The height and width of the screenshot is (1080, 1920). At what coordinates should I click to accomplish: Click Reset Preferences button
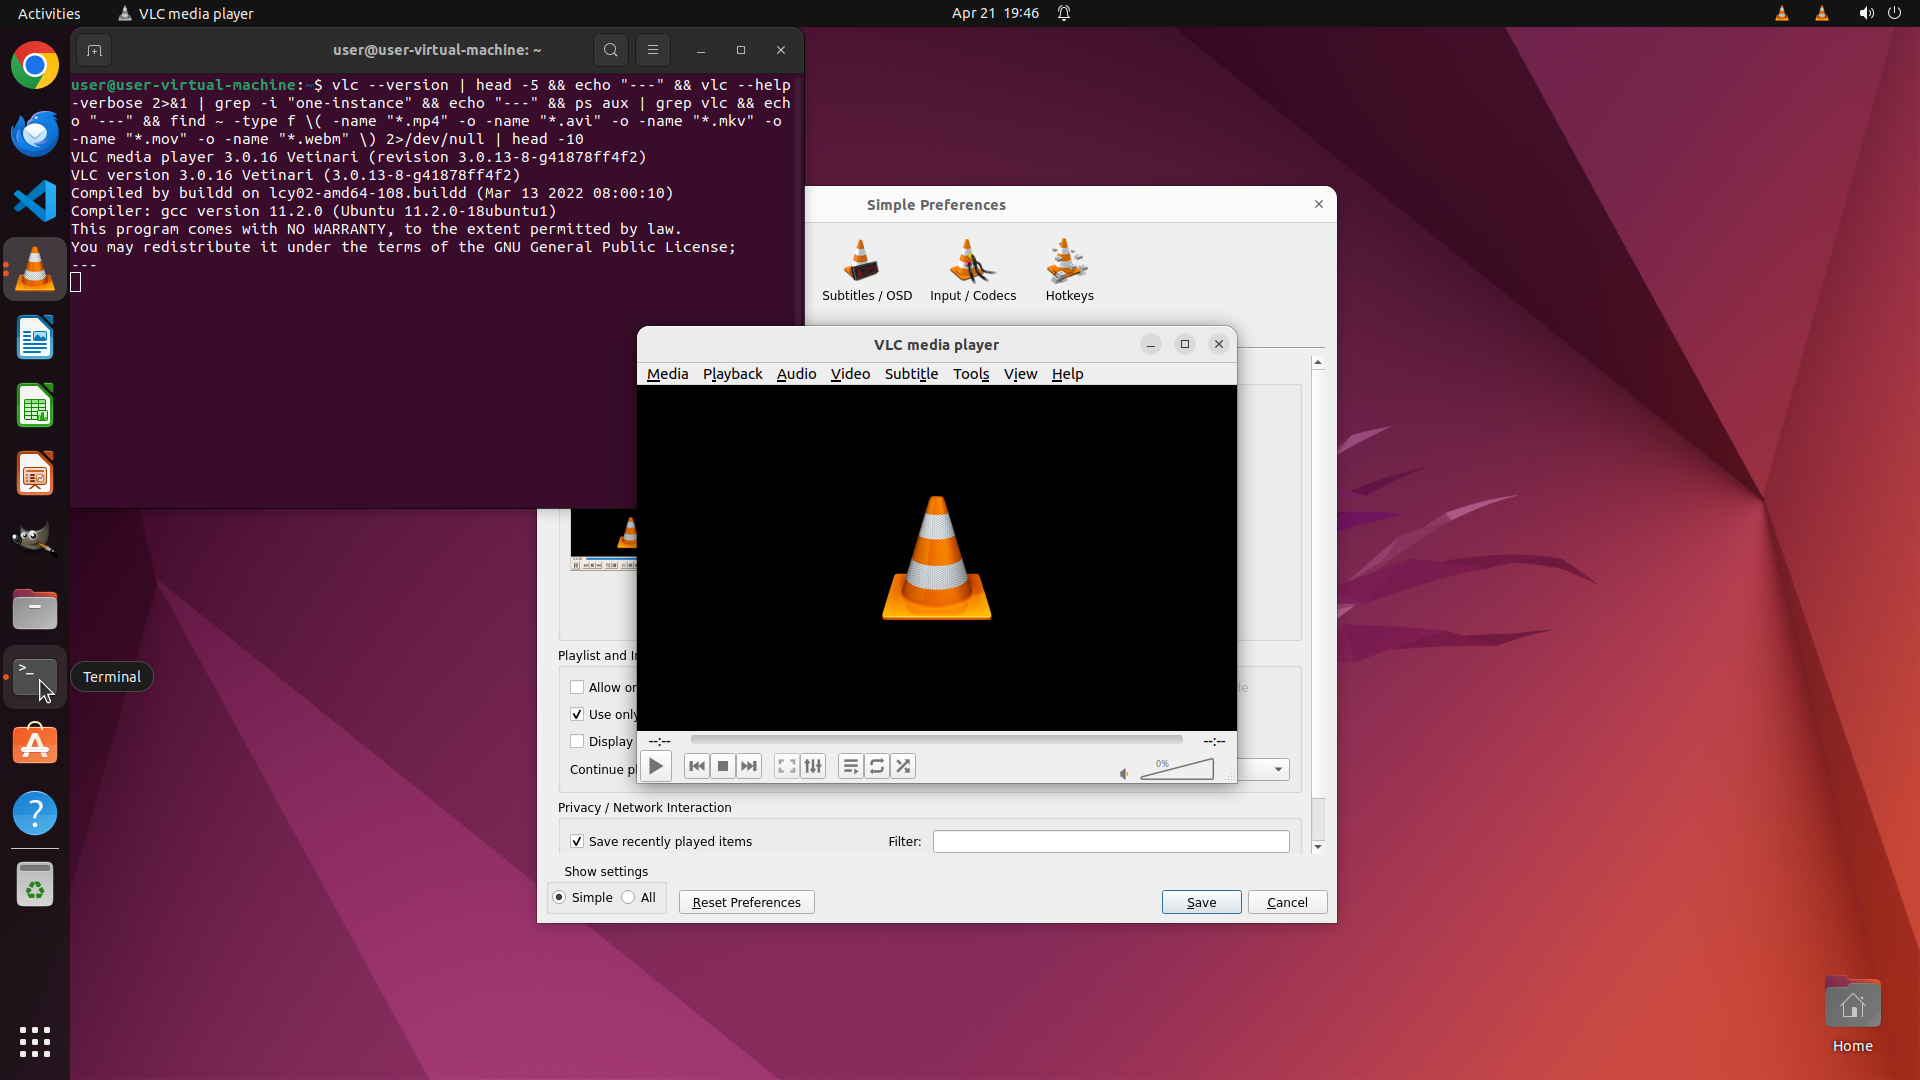coord(746,902)
